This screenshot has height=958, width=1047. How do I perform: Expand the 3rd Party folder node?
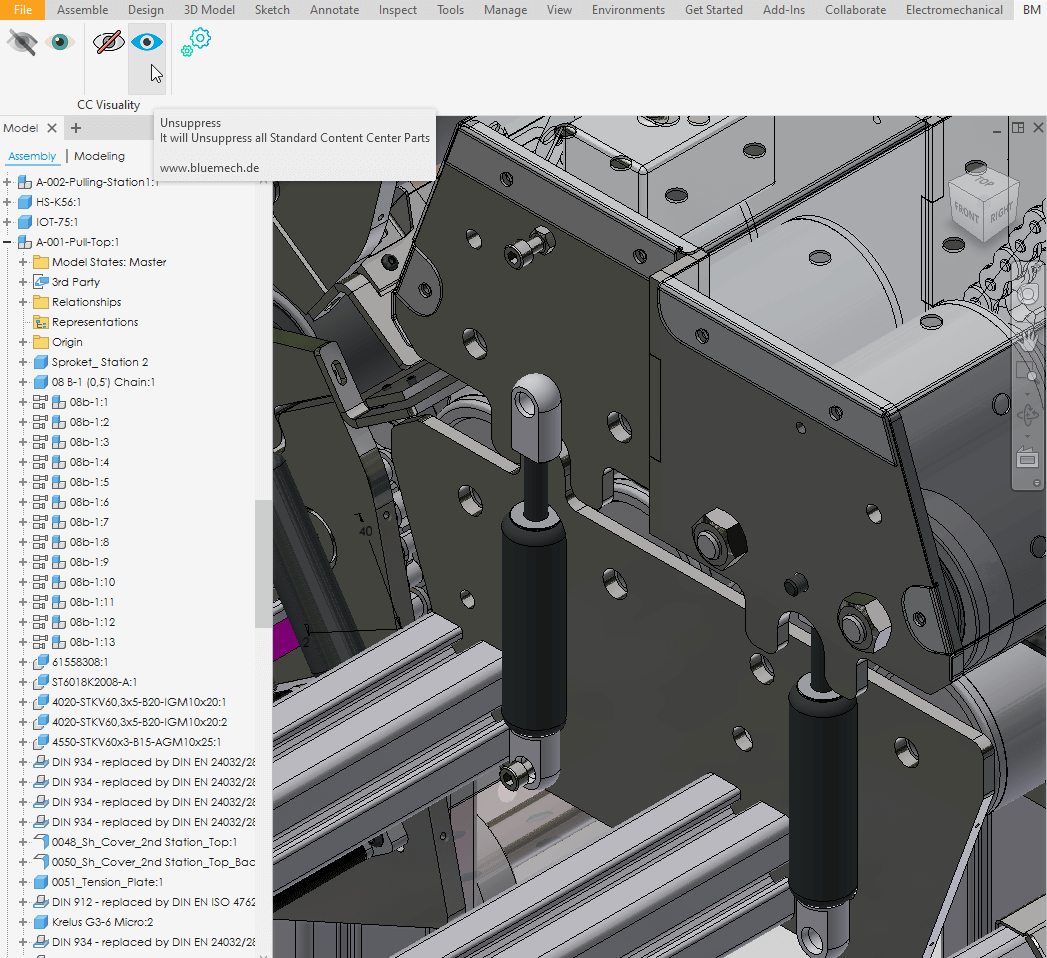[x=24, y=282]
